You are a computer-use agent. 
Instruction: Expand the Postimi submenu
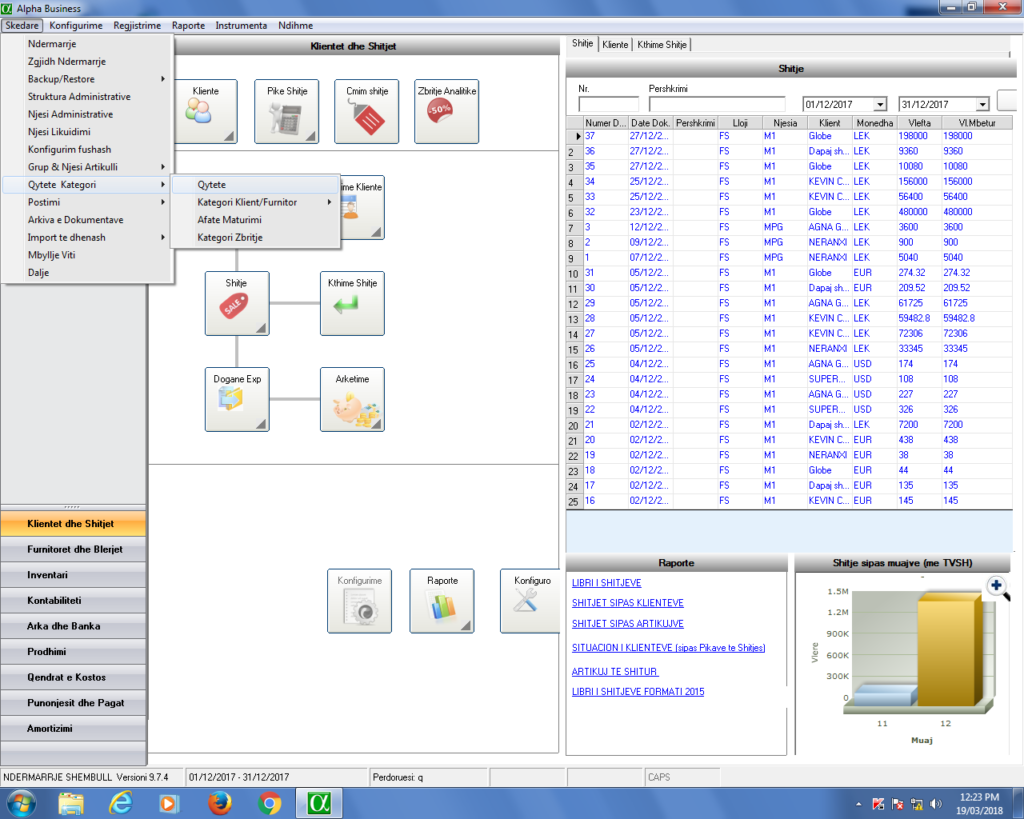88,202
